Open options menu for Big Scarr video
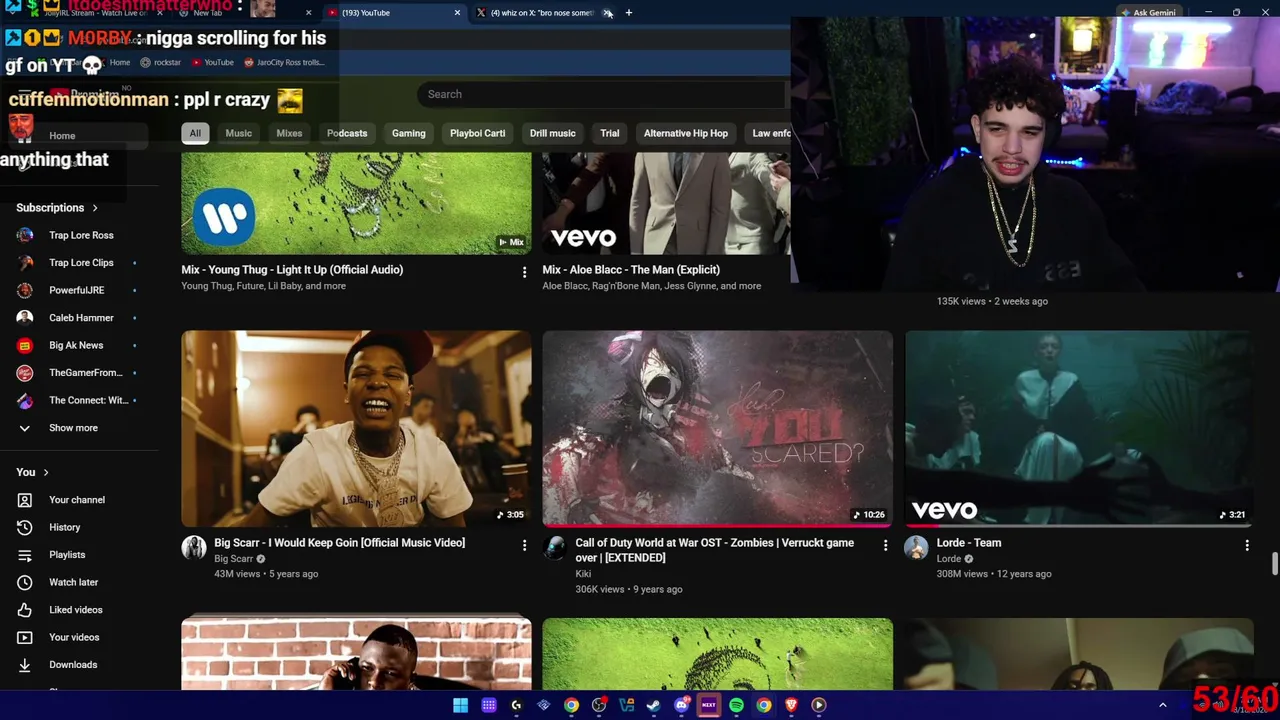 tap(524, 545)
